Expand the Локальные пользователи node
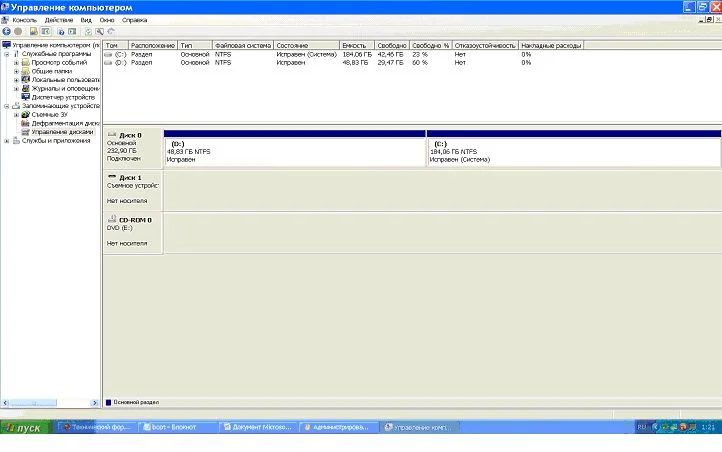Screen dimensions: 722x452 (17, 80)
